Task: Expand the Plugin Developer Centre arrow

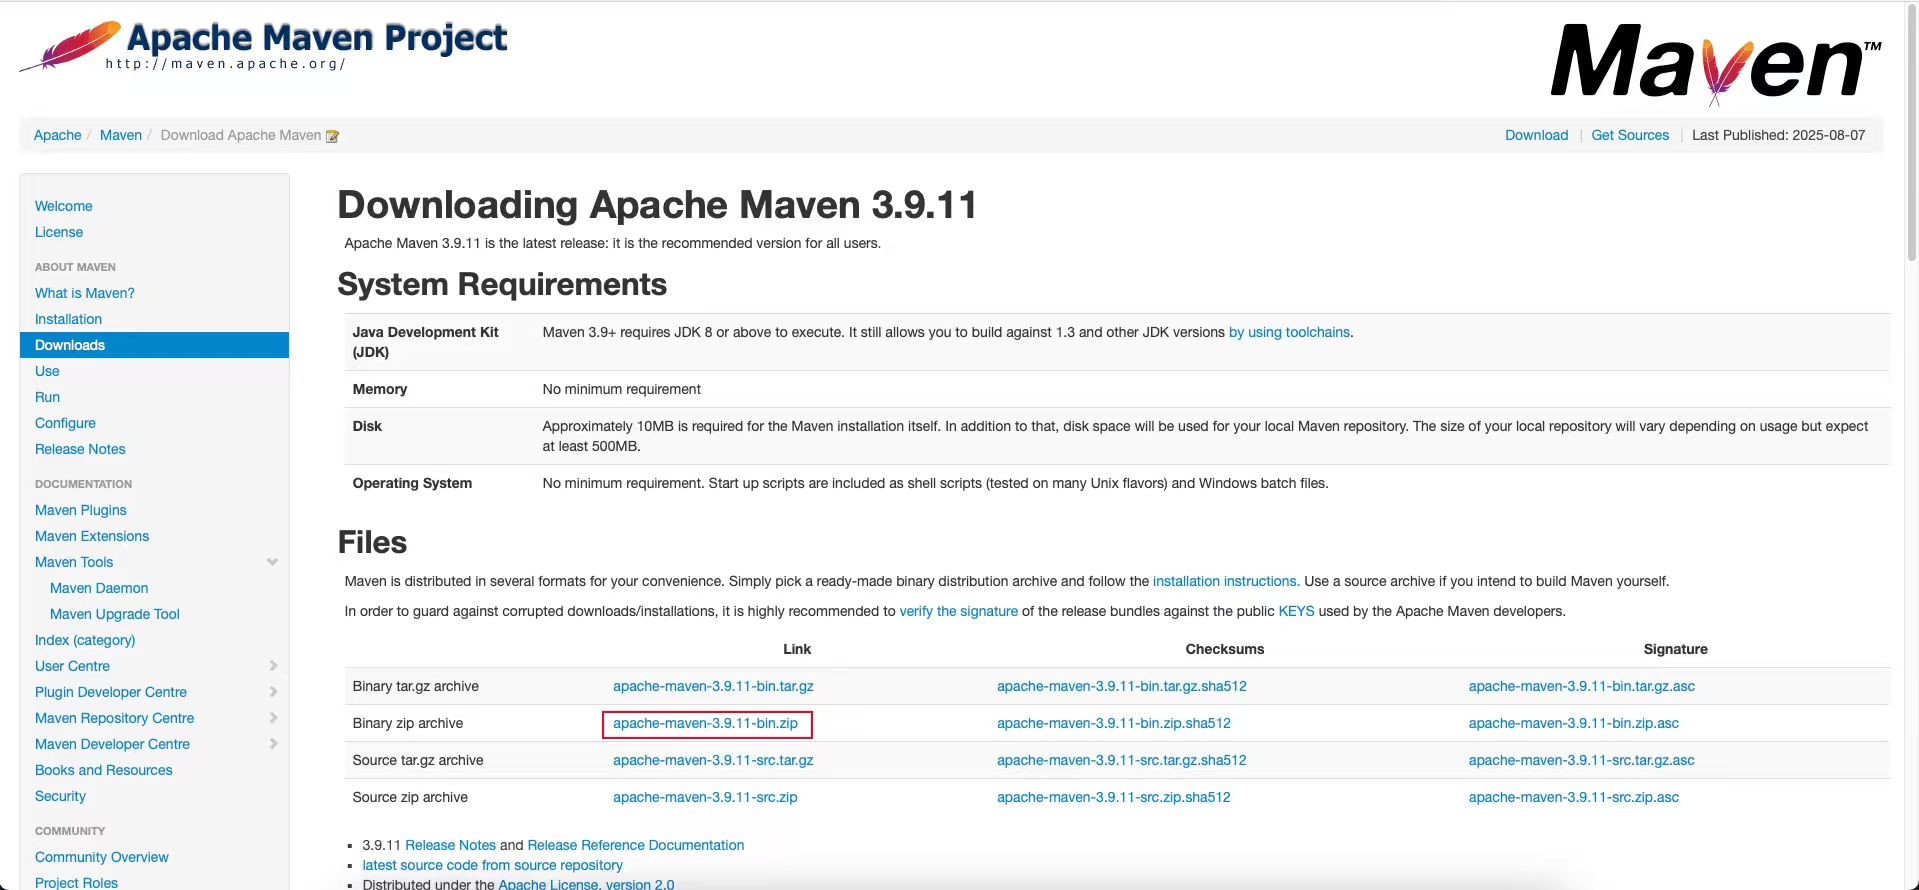Action: (273, 692)
